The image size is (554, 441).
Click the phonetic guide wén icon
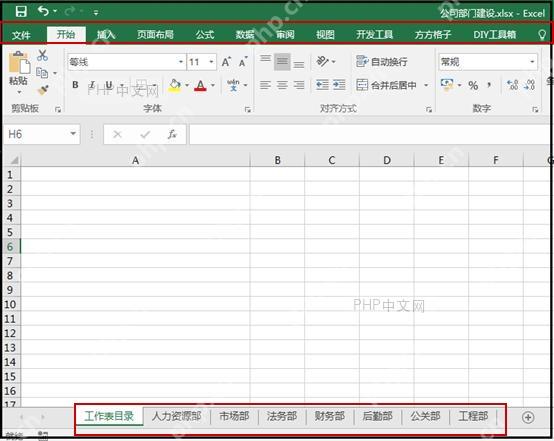point(233,85)
